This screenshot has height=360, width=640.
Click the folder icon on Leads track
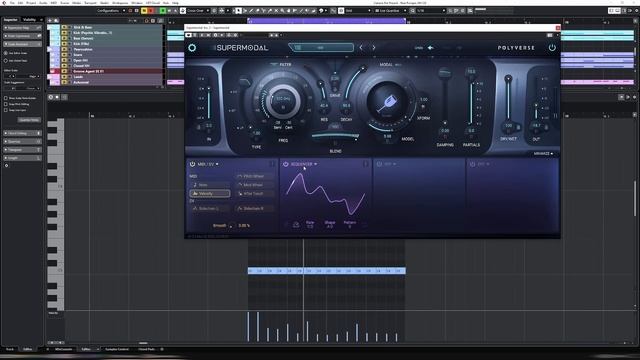pyautogui.click(x=64, y=77)
